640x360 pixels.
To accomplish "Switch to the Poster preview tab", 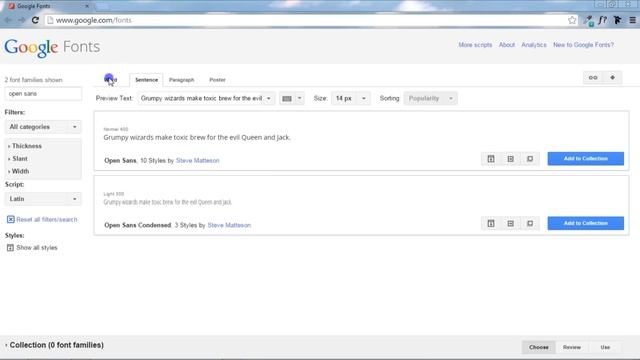I will tap(217, 80).
